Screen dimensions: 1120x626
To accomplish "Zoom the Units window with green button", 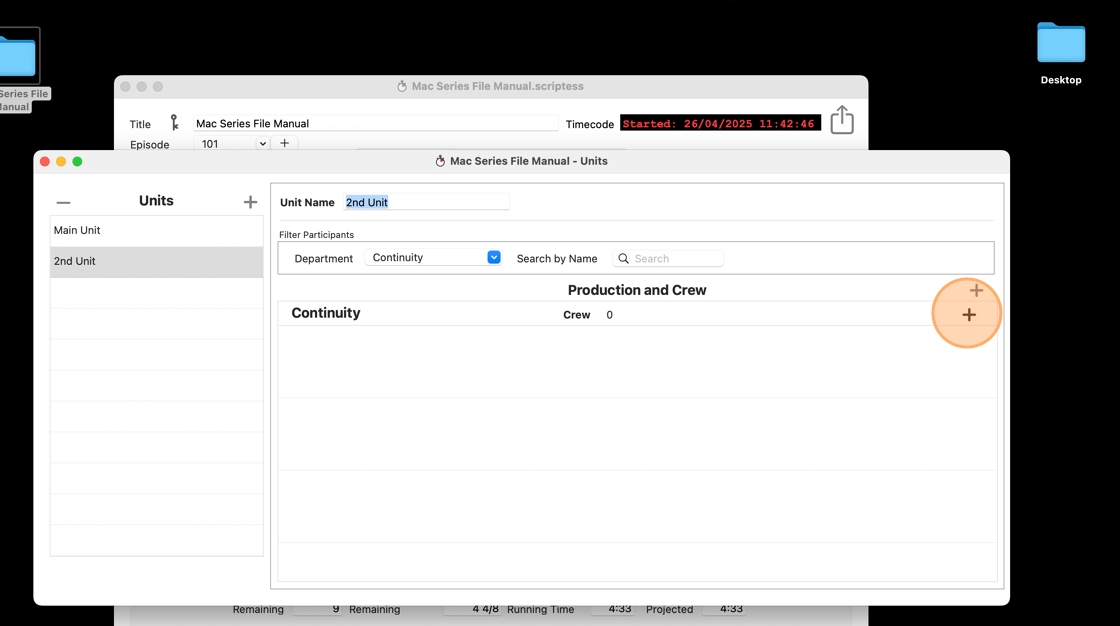I will pyautogui.click(x=77, y=162).
